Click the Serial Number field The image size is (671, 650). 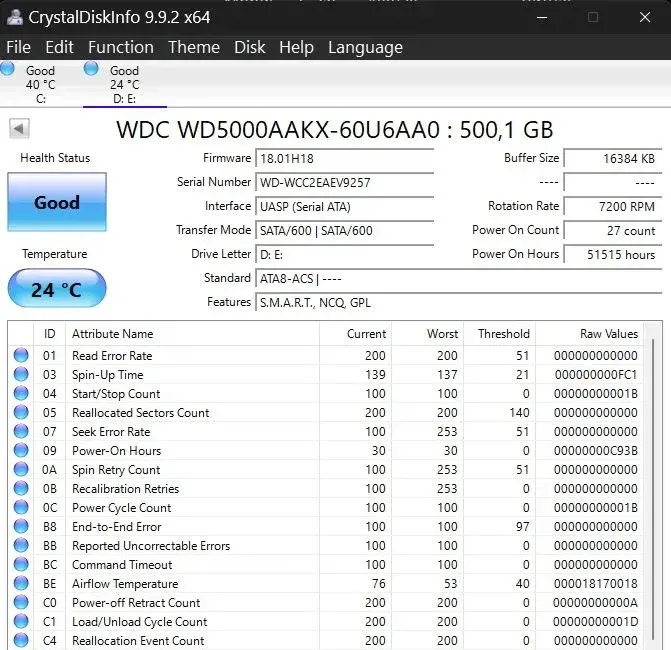tap(344, 183)
